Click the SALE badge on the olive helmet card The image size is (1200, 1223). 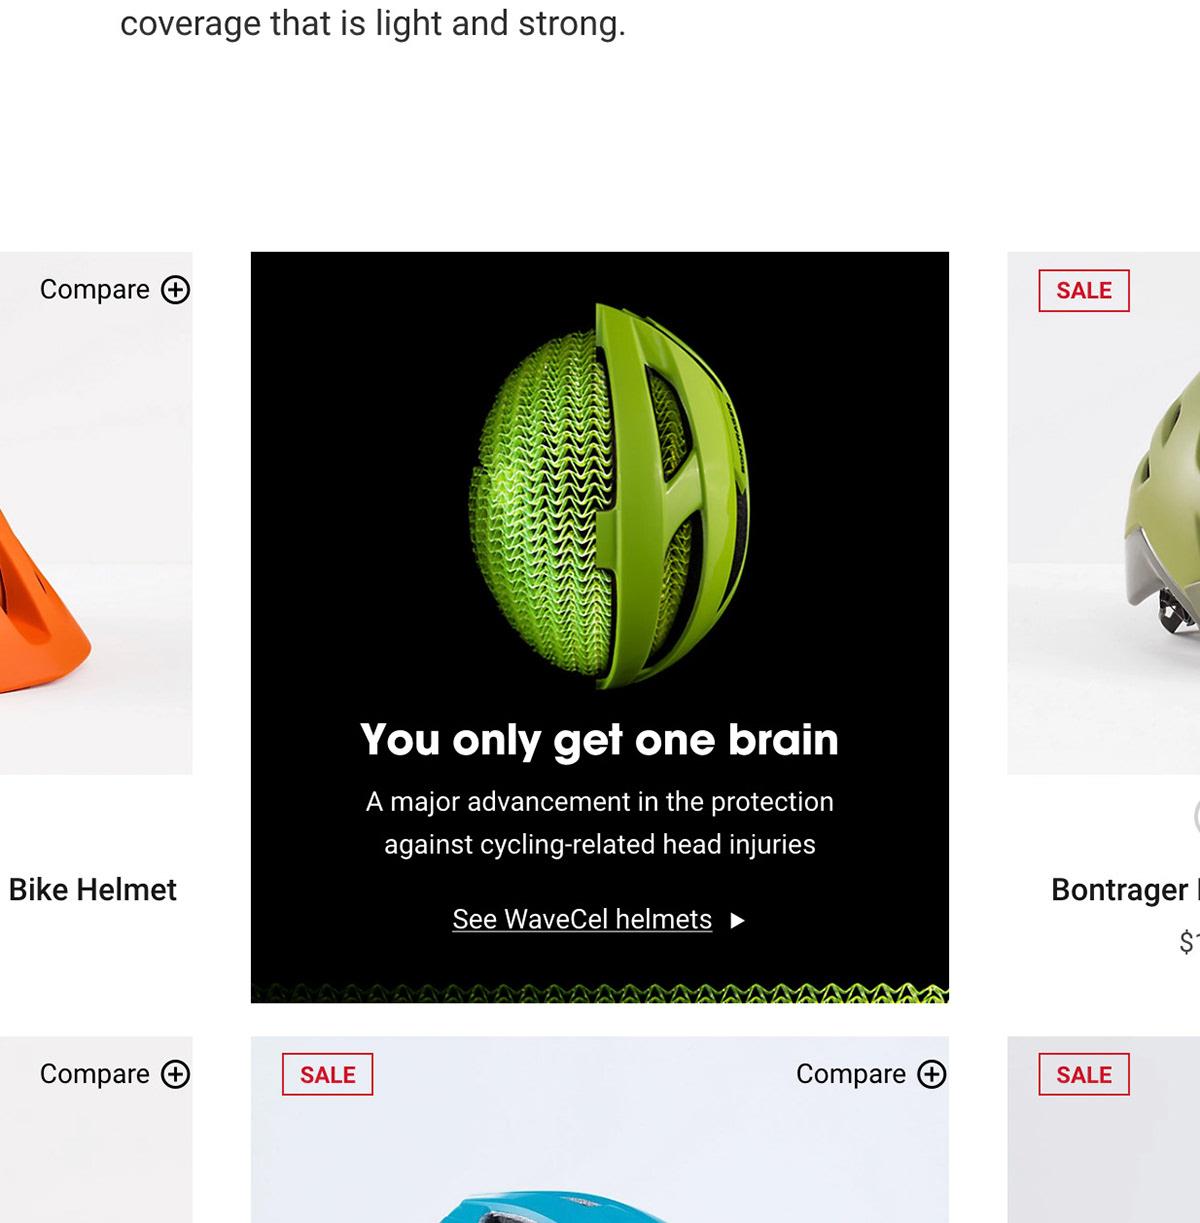[1084, 291]
